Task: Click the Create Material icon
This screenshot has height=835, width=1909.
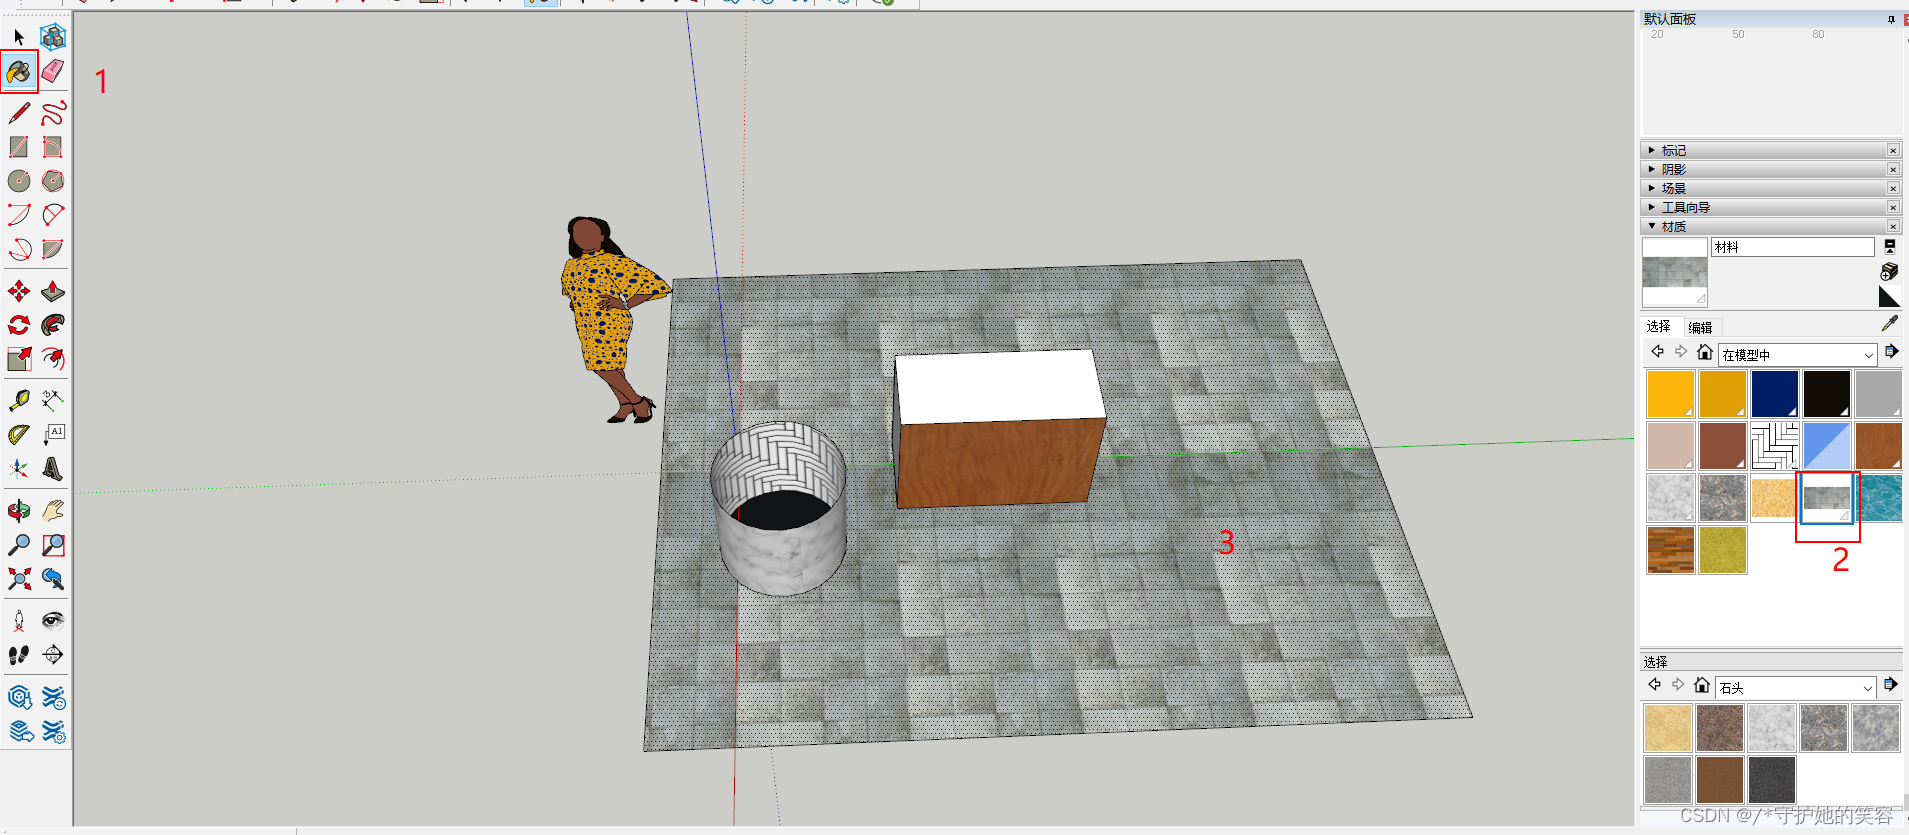Action: 1889,271
